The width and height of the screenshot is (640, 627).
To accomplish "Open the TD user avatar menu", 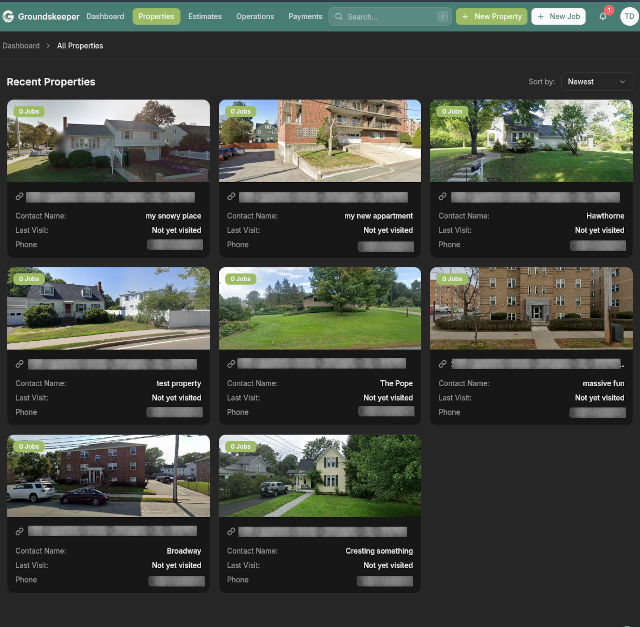I will pyautogui.click(x=628, y=16).
